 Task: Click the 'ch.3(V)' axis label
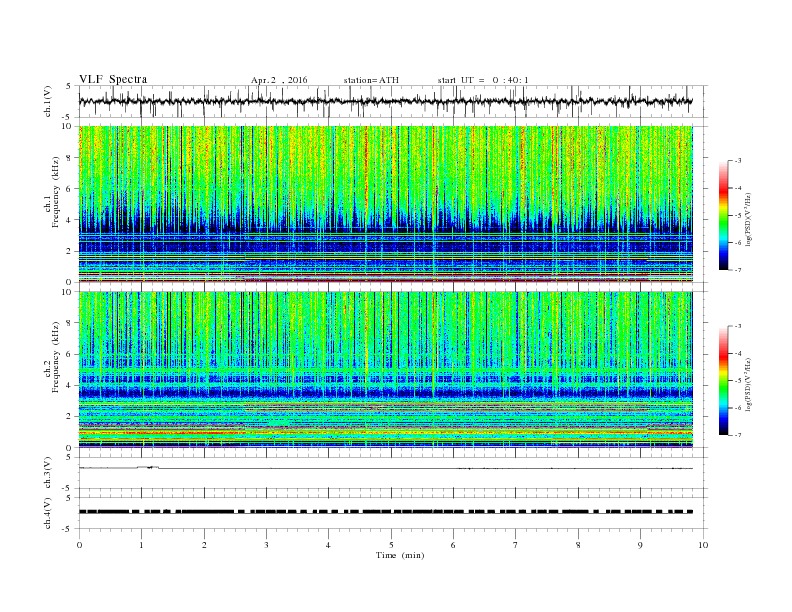point(48,473)
